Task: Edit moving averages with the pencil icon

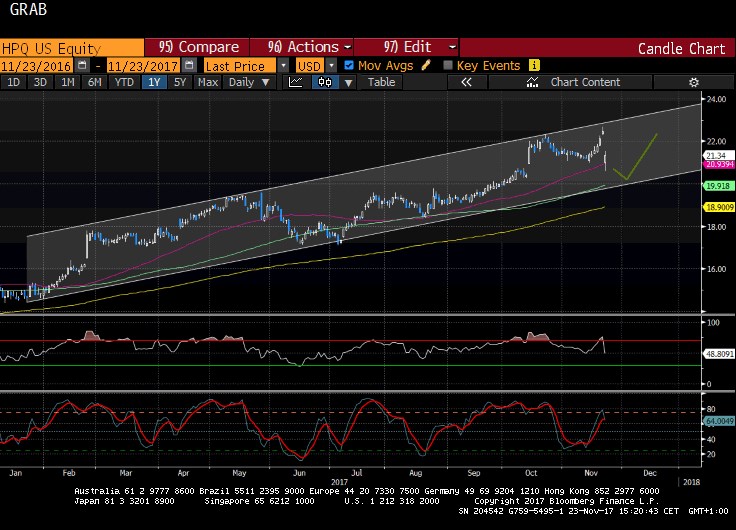Action: coord(426,65)
